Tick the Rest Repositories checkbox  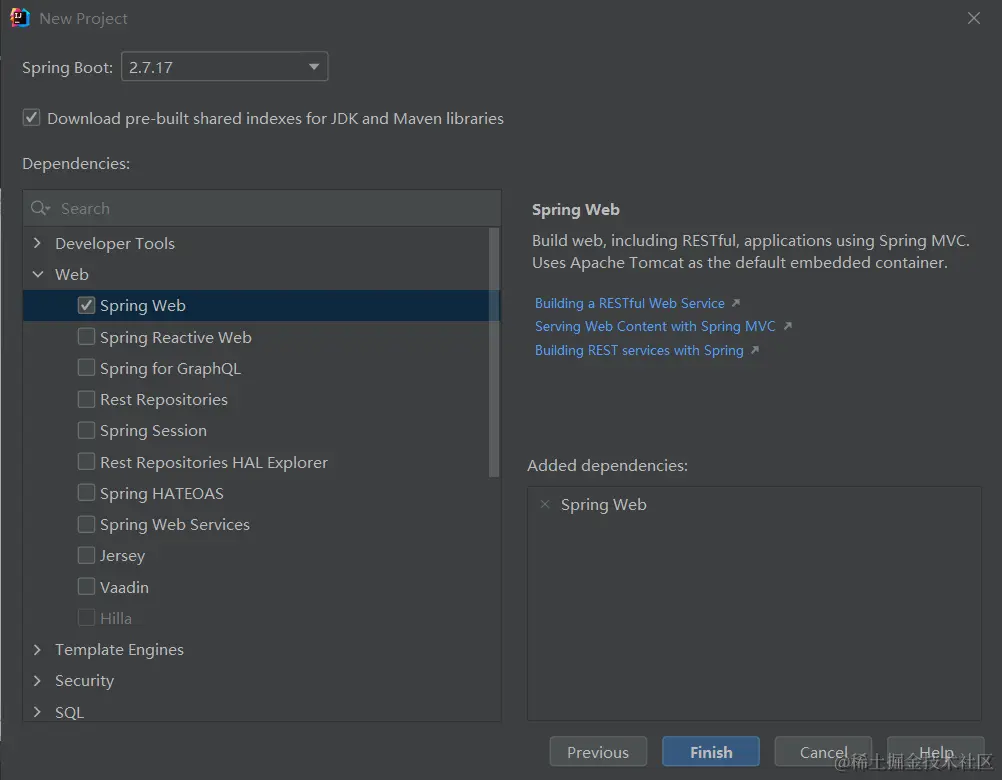(x=86, y=399)
